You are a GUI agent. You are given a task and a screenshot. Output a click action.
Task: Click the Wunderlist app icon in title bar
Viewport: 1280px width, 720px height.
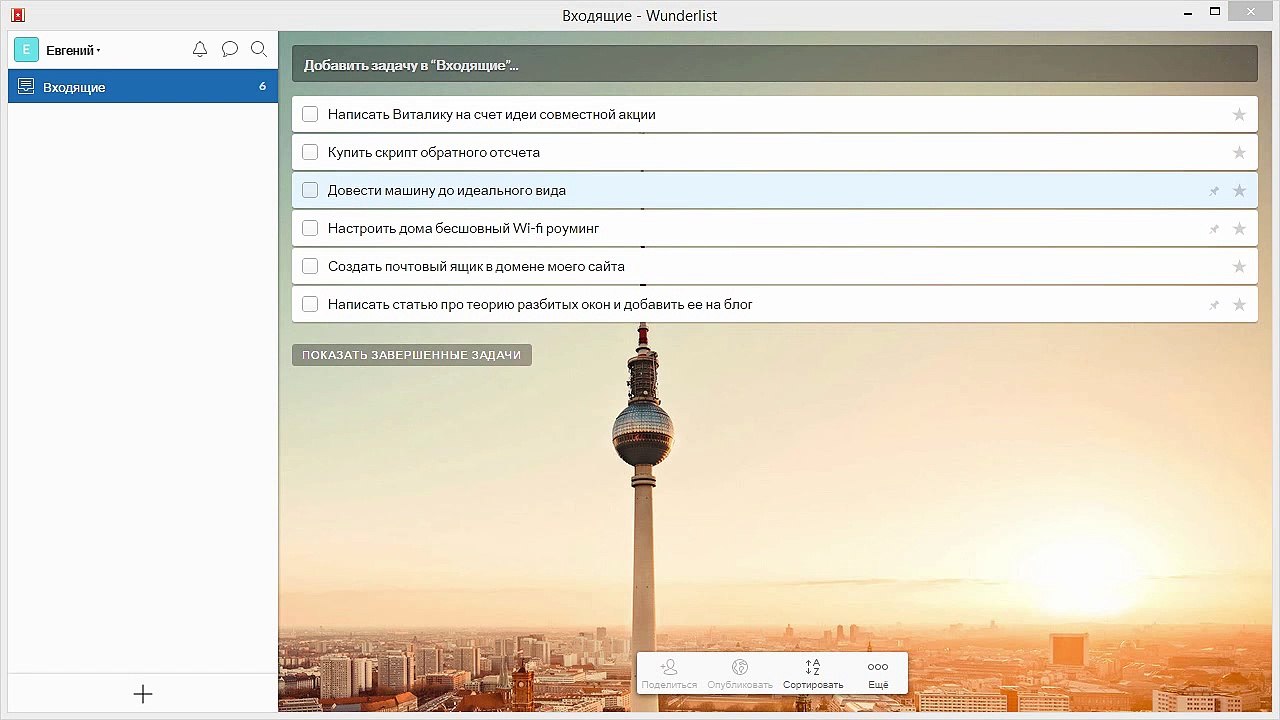pyautogui.click(x=17, y=14)
